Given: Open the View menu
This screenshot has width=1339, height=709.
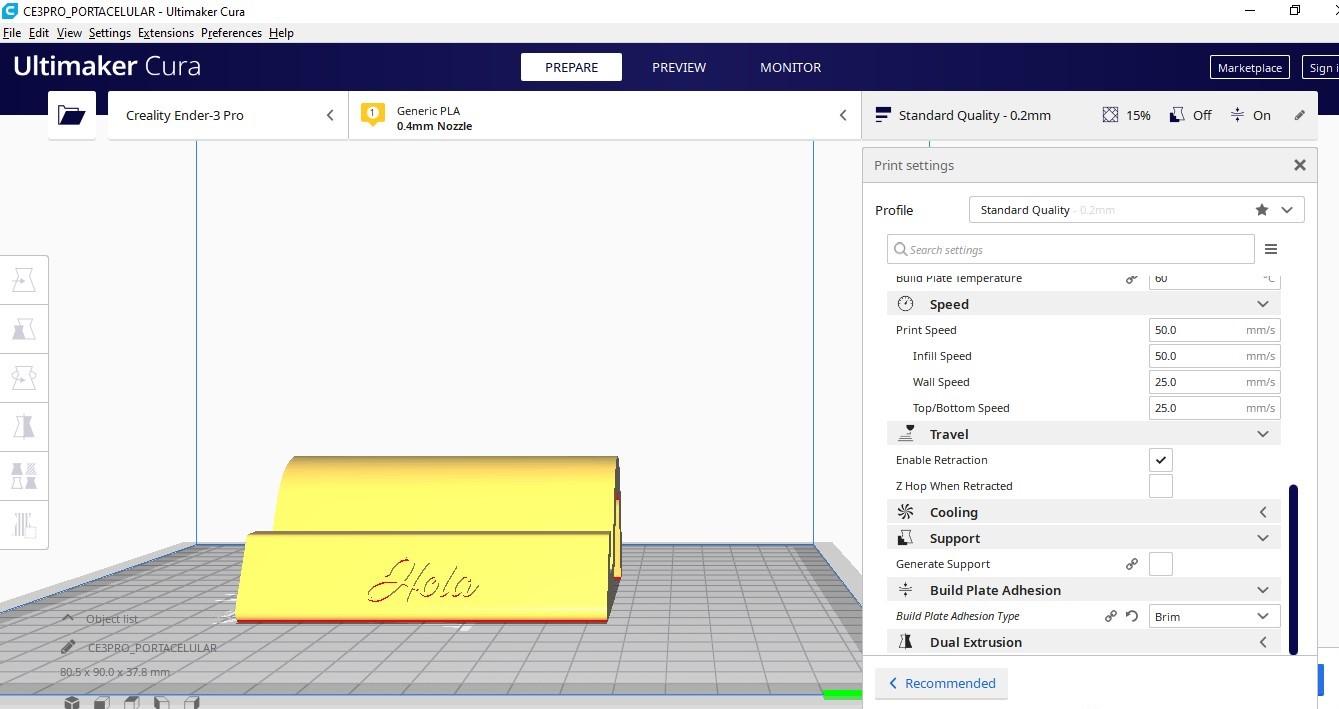Looking at the screenshot, I should (x=69, y=33).
